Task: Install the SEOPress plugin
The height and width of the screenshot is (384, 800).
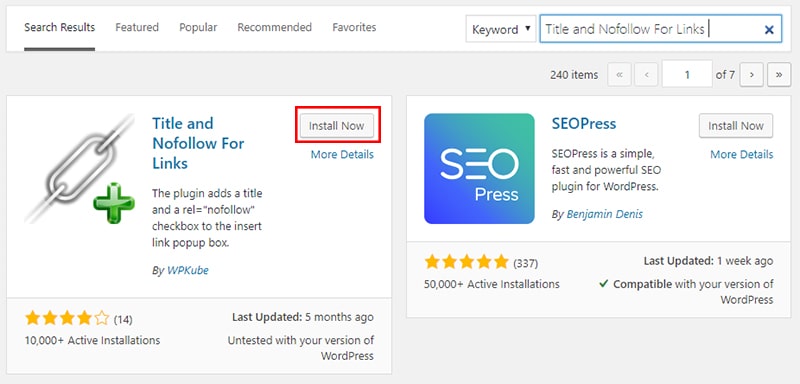Action: click(736, 125)
